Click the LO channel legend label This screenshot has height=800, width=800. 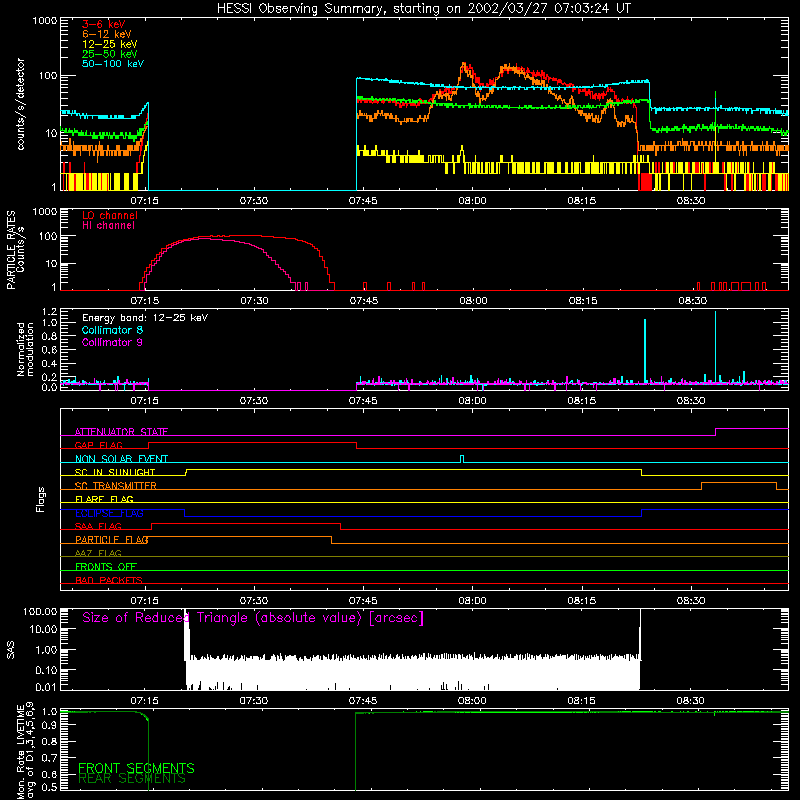click(x=109, y=215)
